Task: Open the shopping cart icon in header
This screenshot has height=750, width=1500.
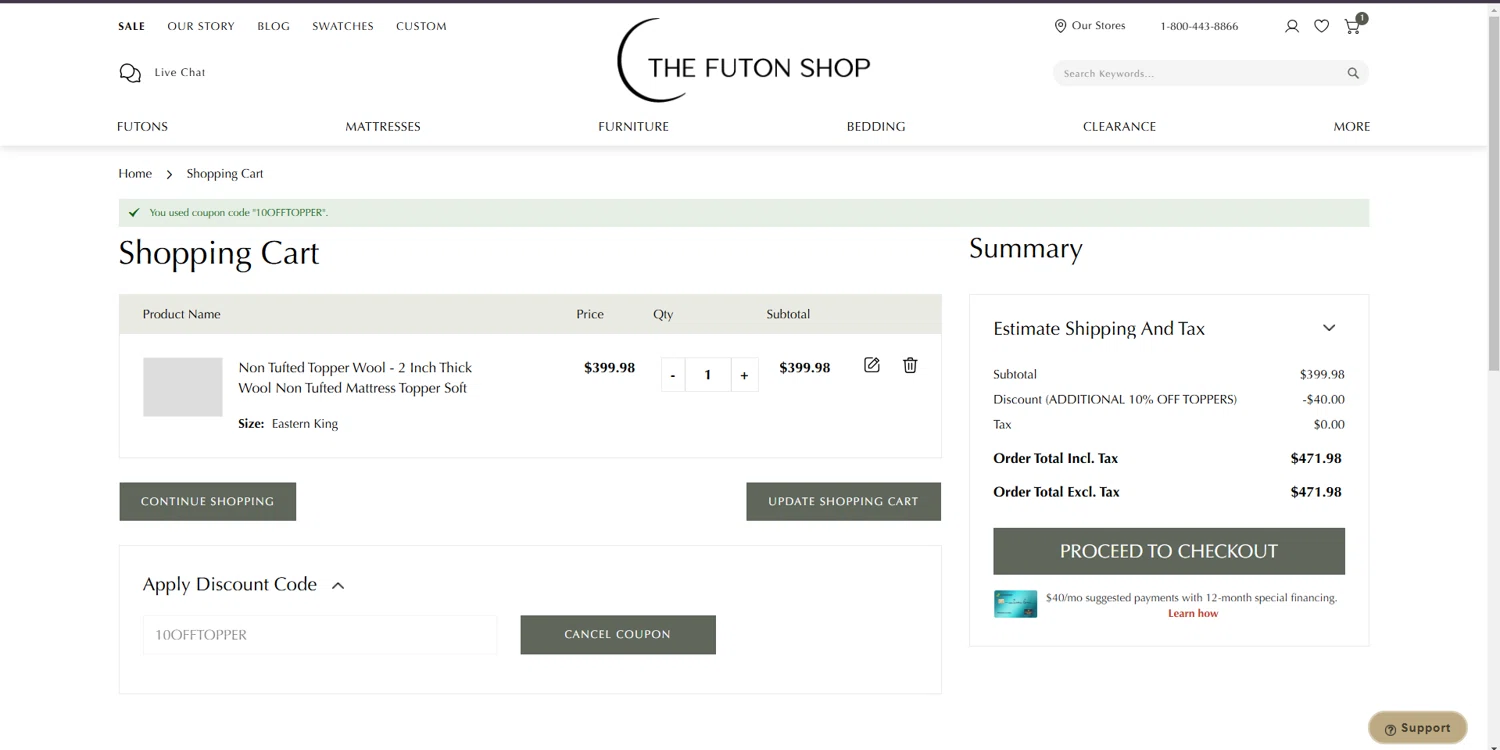Action: pos(1353,26)
